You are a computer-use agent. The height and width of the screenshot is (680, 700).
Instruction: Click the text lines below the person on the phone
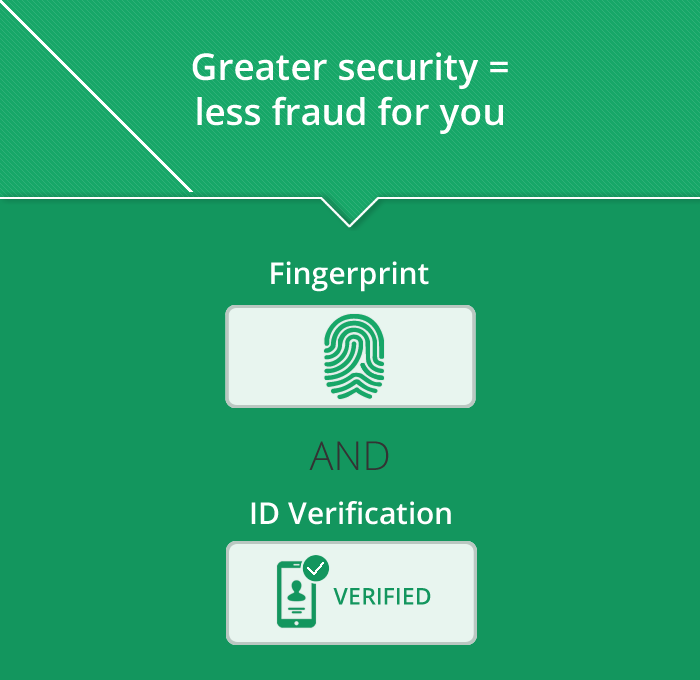pyautogui.click(x=296, y=609)
